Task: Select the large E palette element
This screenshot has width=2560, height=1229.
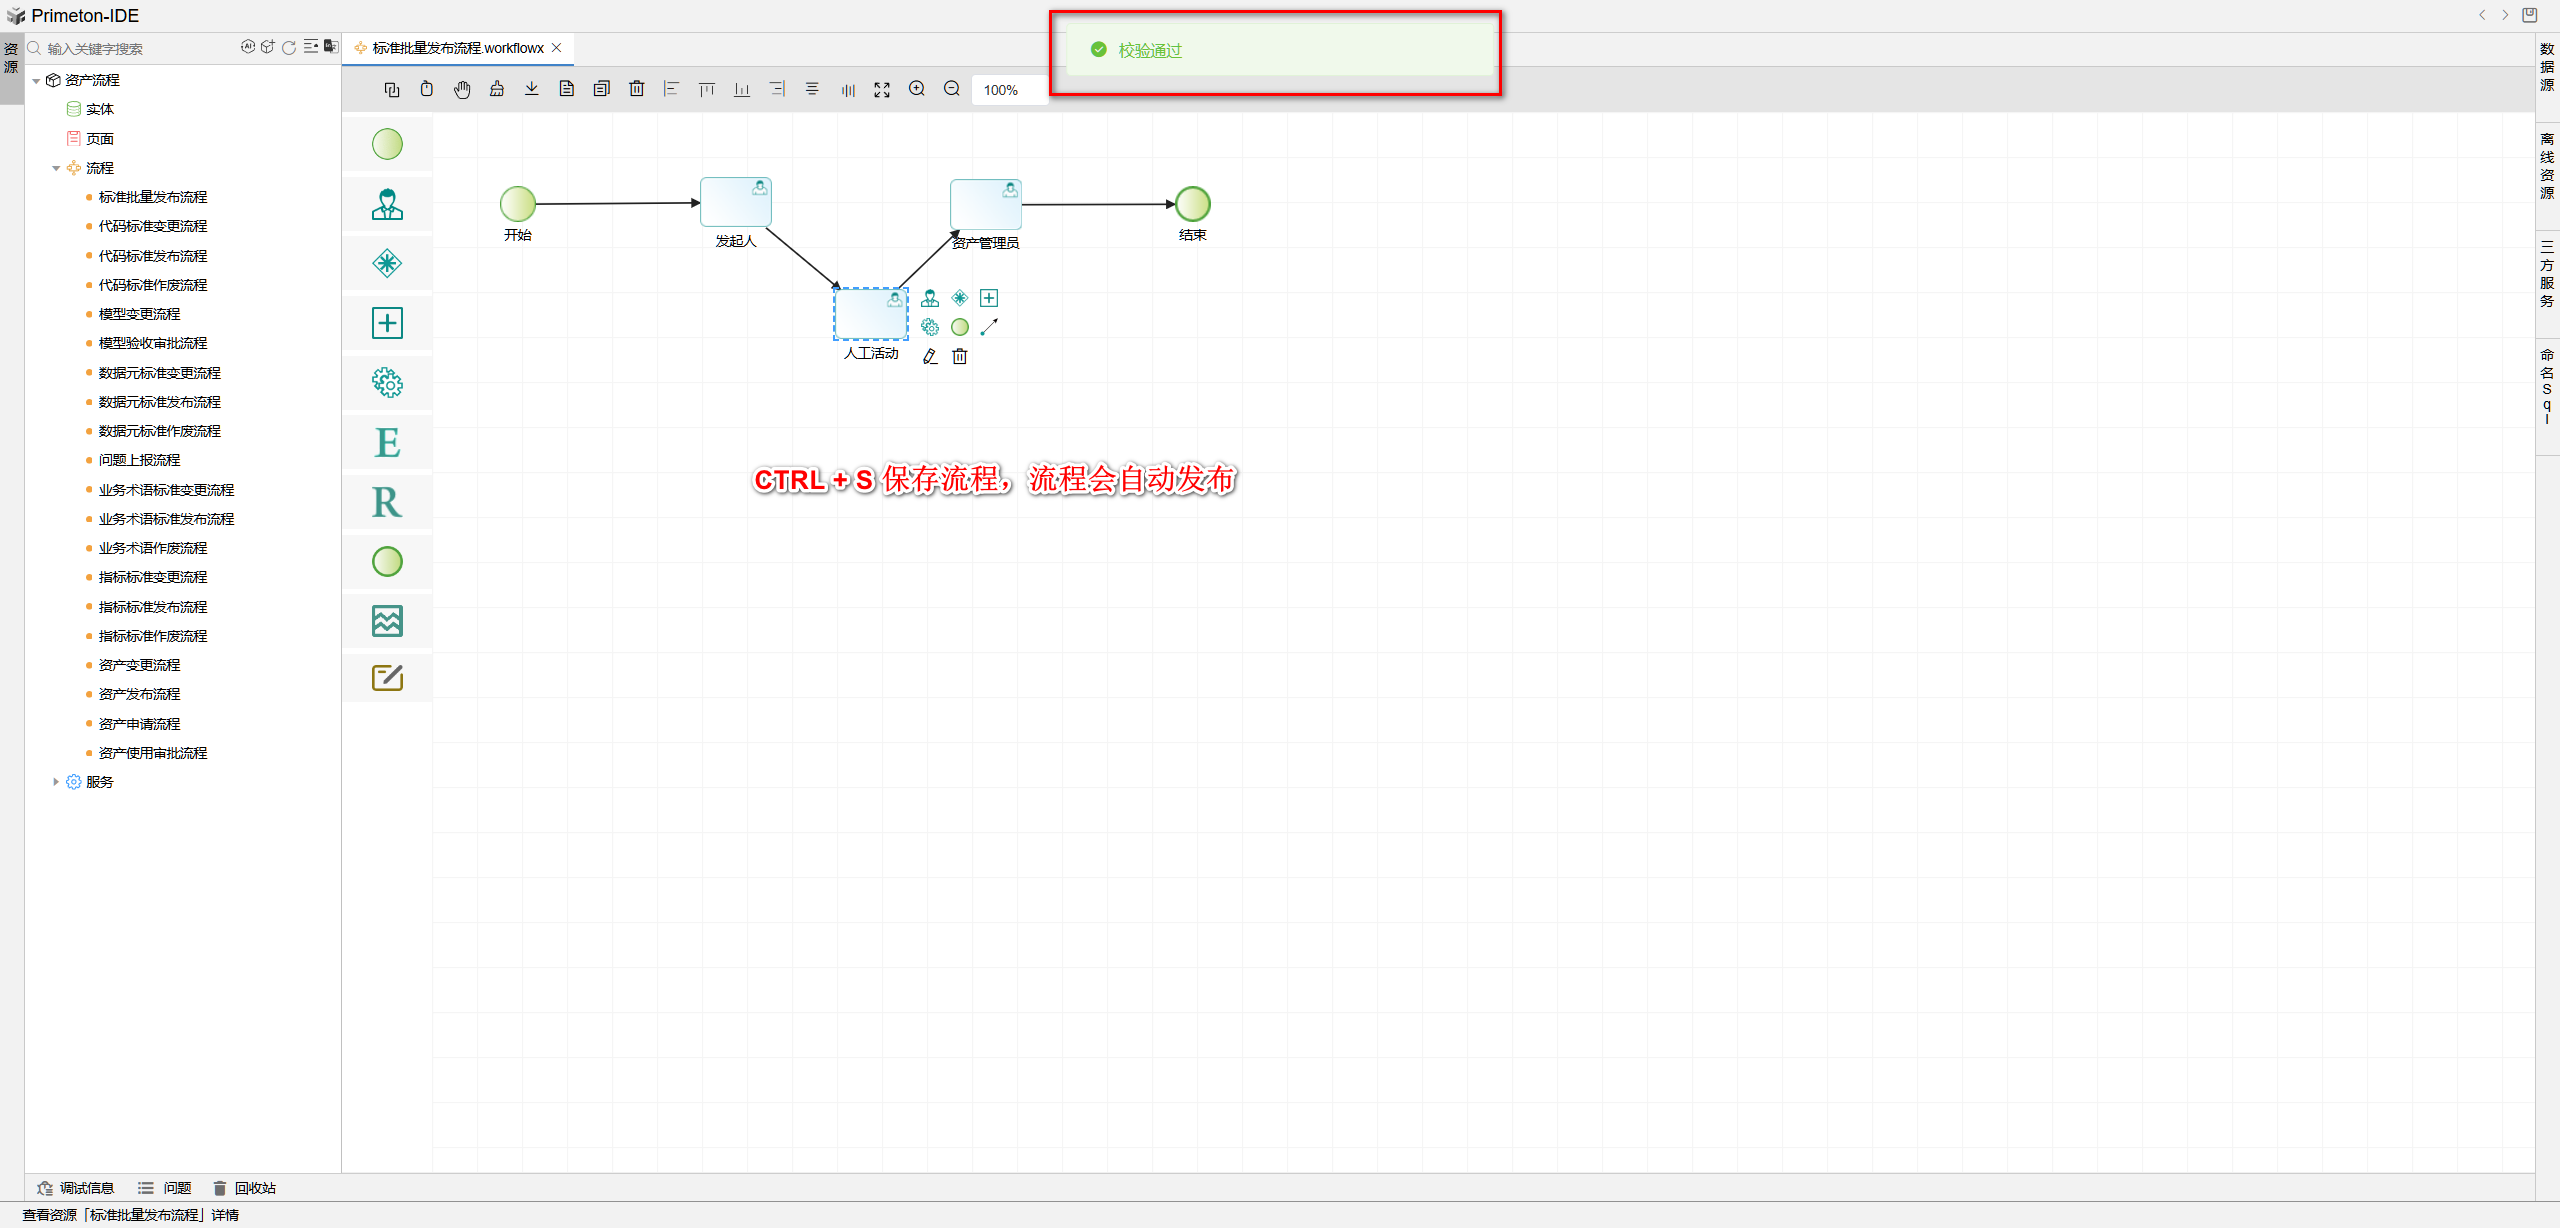Action: click(387, 443)
